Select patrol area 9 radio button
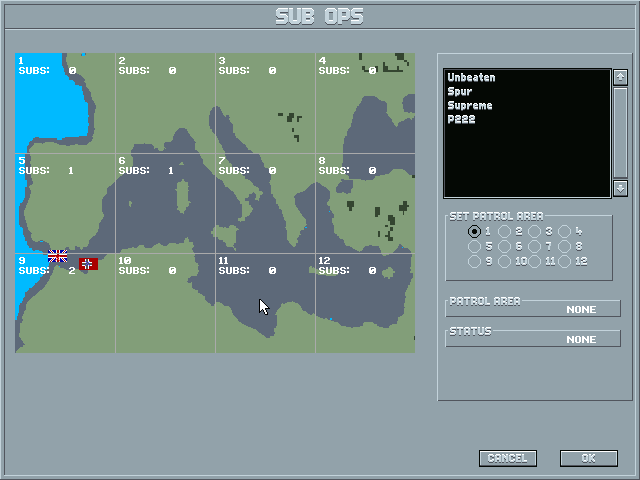This screenshot has height=480, width=640. coord(474,261)
